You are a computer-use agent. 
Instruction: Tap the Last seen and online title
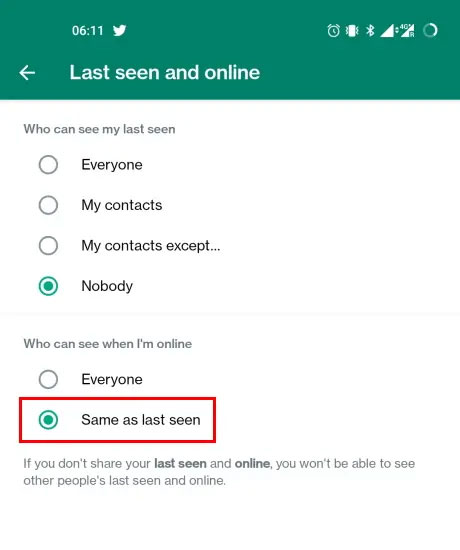[x=165, y=73]
